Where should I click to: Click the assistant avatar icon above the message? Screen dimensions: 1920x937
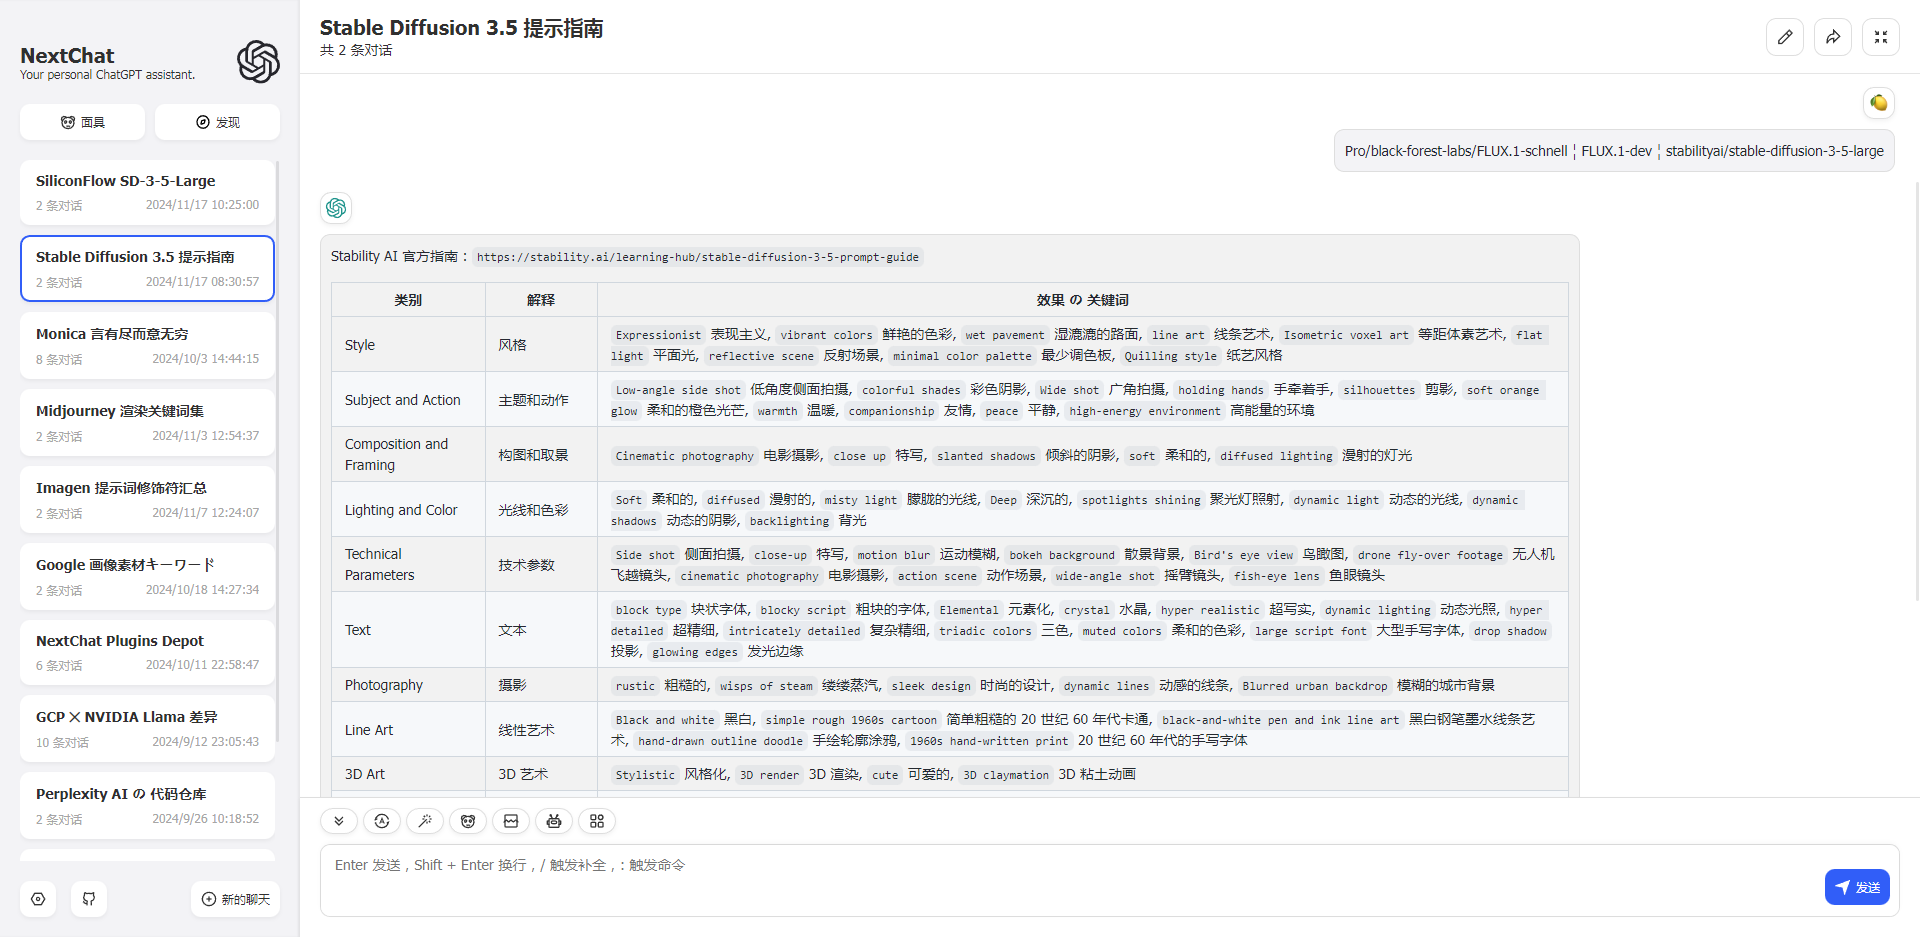336,207
